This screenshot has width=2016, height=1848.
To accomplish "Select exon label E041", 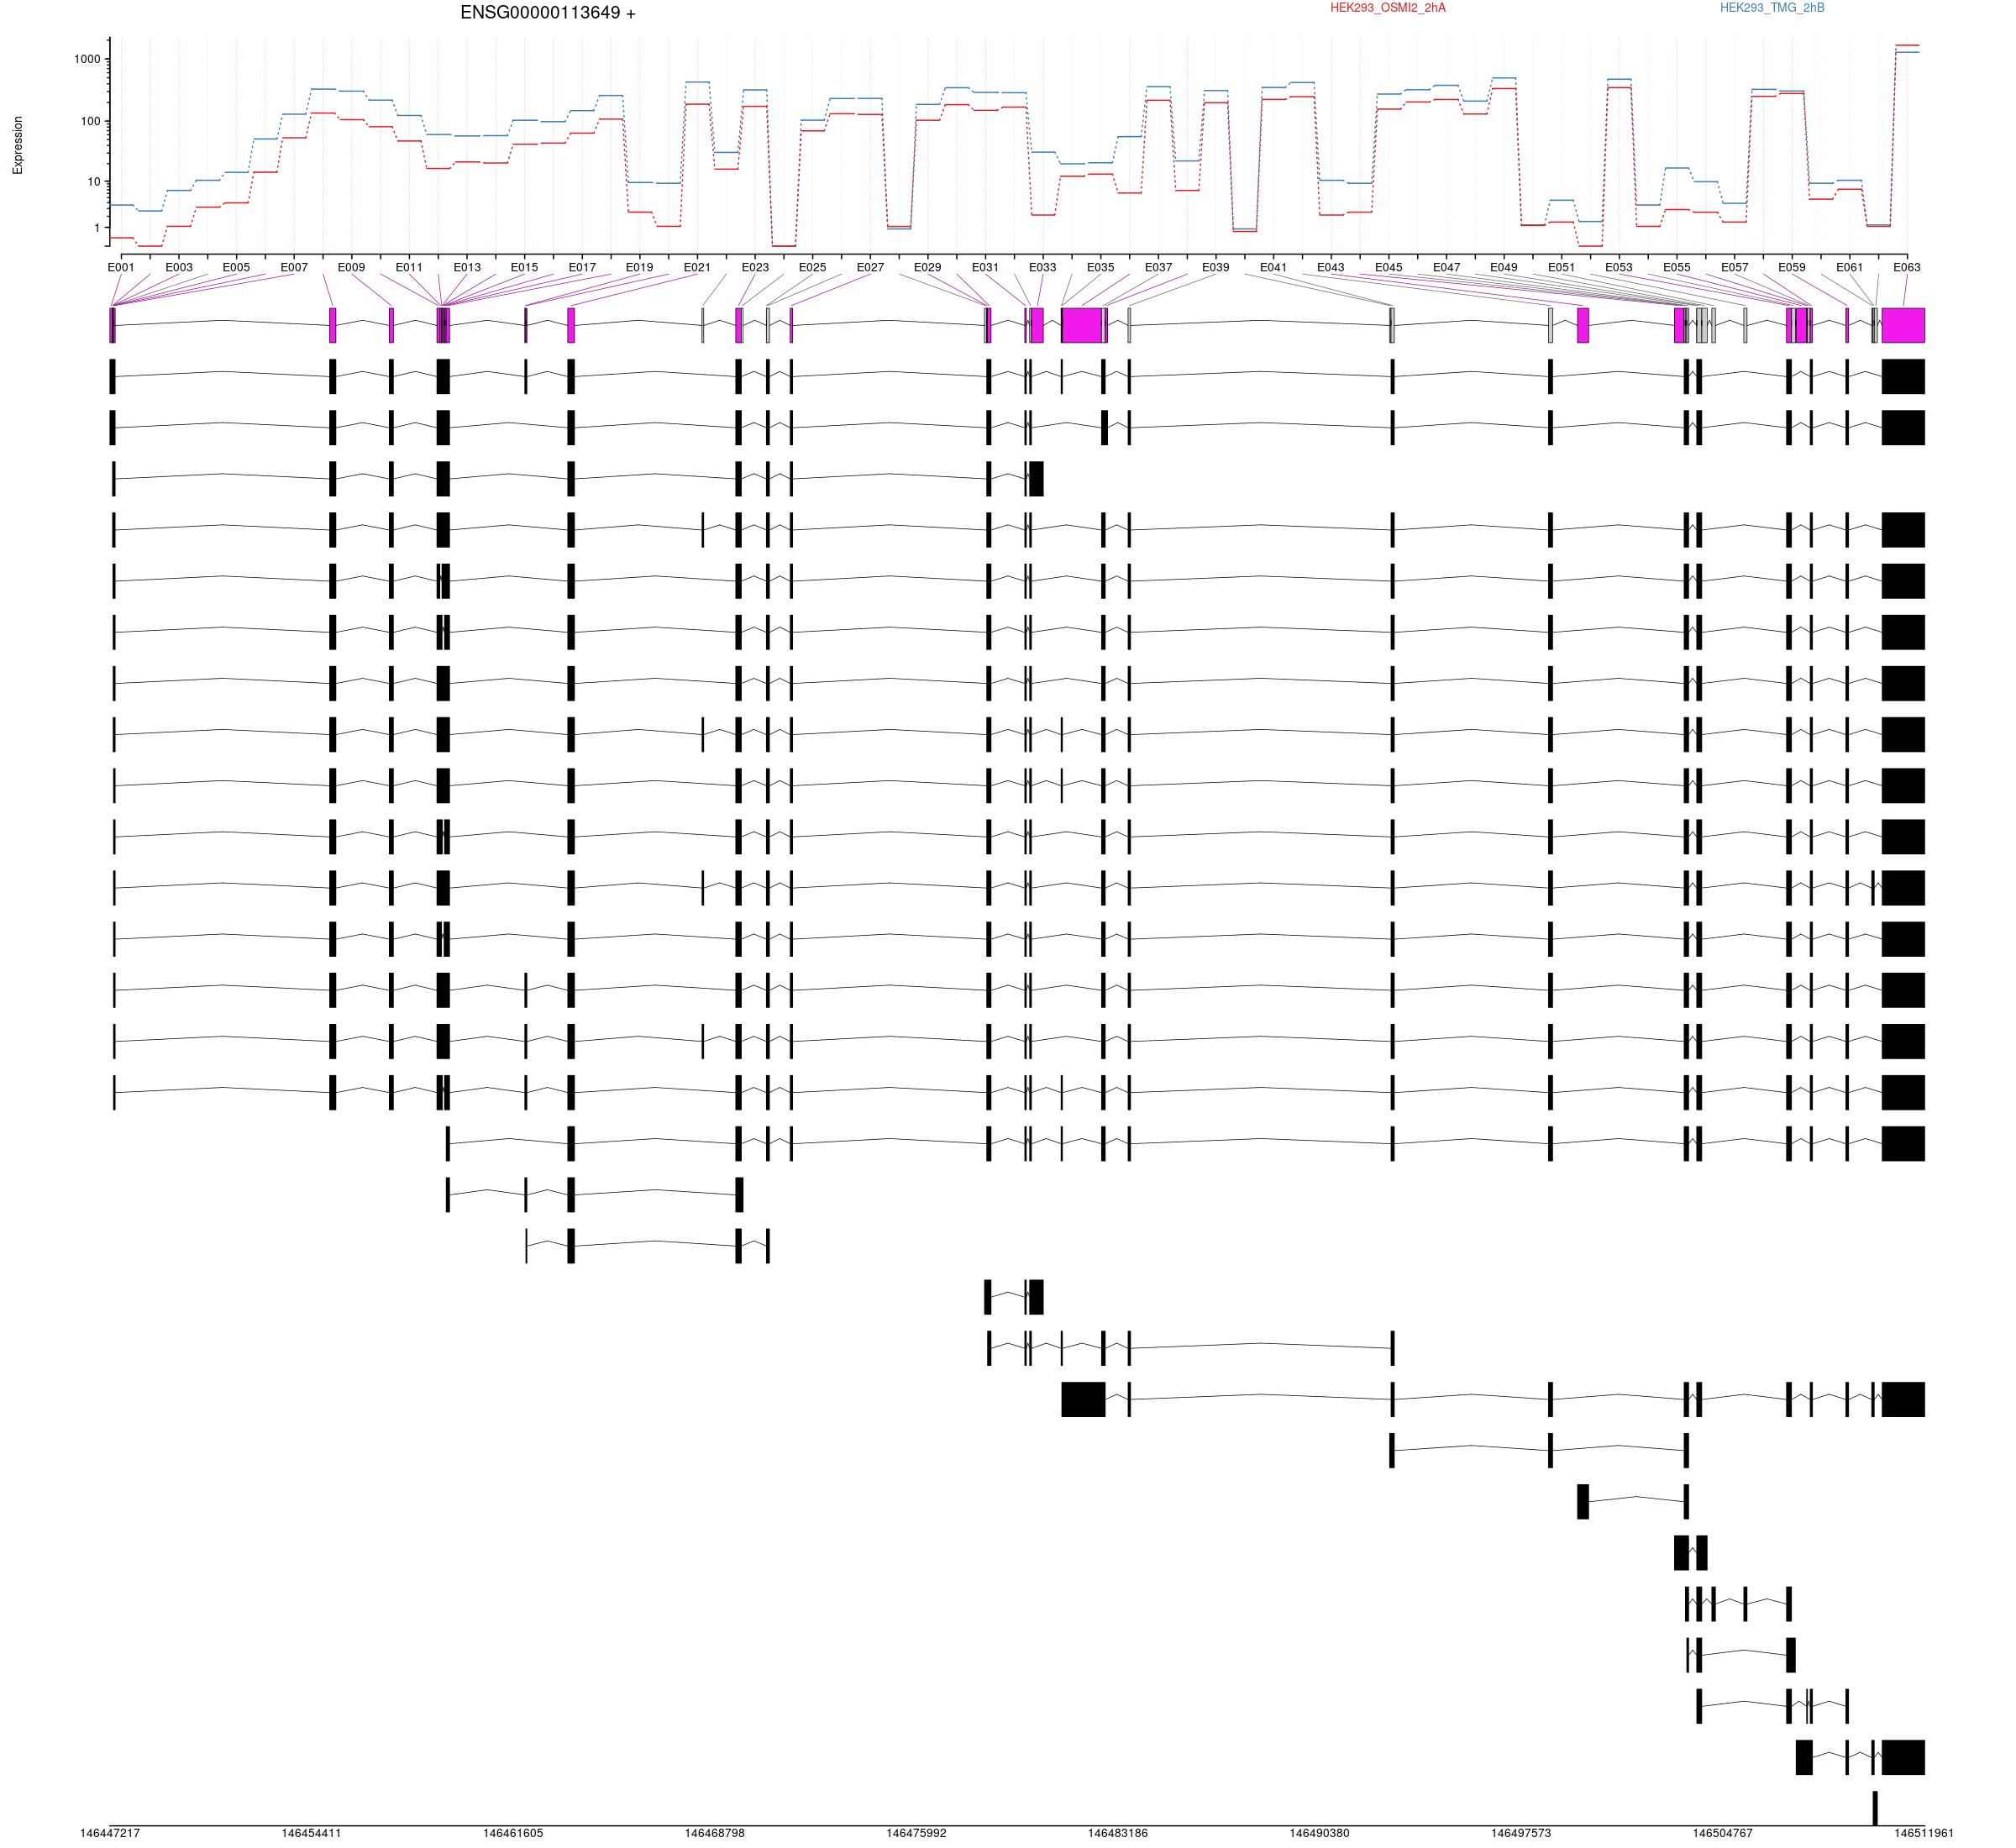I will coord(1273,267).
